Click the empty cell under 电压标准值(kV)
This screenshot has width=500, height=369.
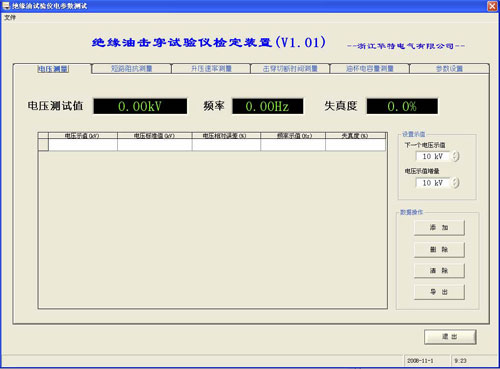pos(155,145)
